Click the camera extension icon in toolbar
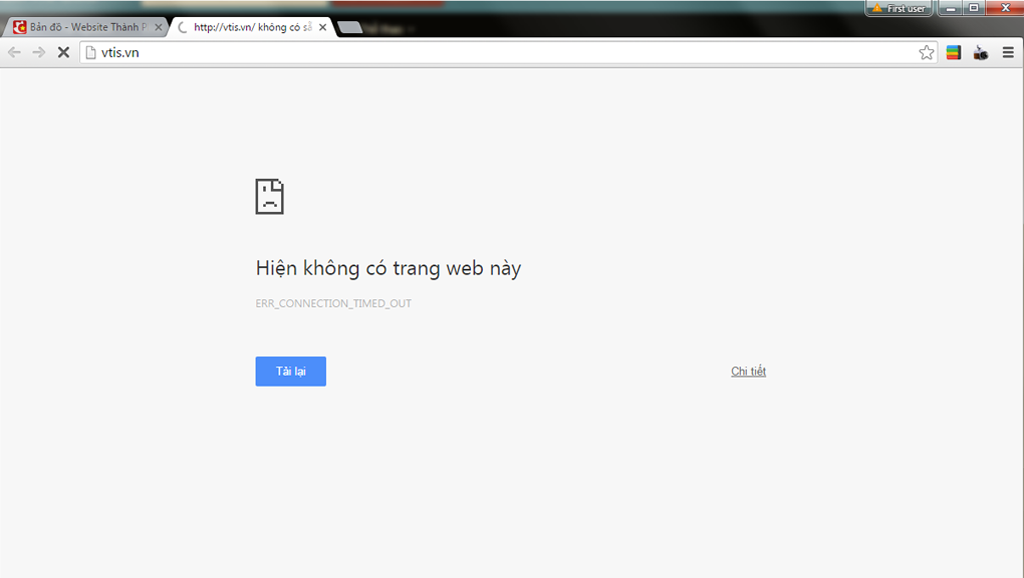The width and height of the screenshot is (1024, 578). pyautogui.click(x=980, y=52)
